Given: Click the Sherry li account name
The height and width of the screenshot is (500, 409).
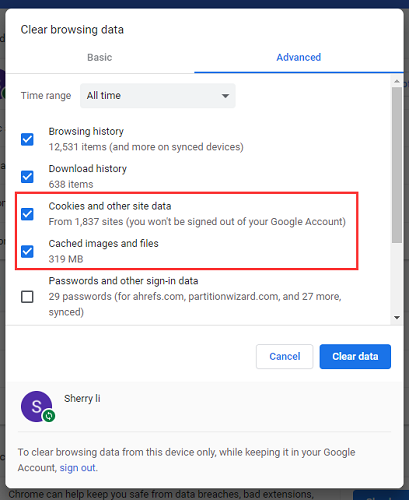Looking at the screenshot, I should coord(82,398).
